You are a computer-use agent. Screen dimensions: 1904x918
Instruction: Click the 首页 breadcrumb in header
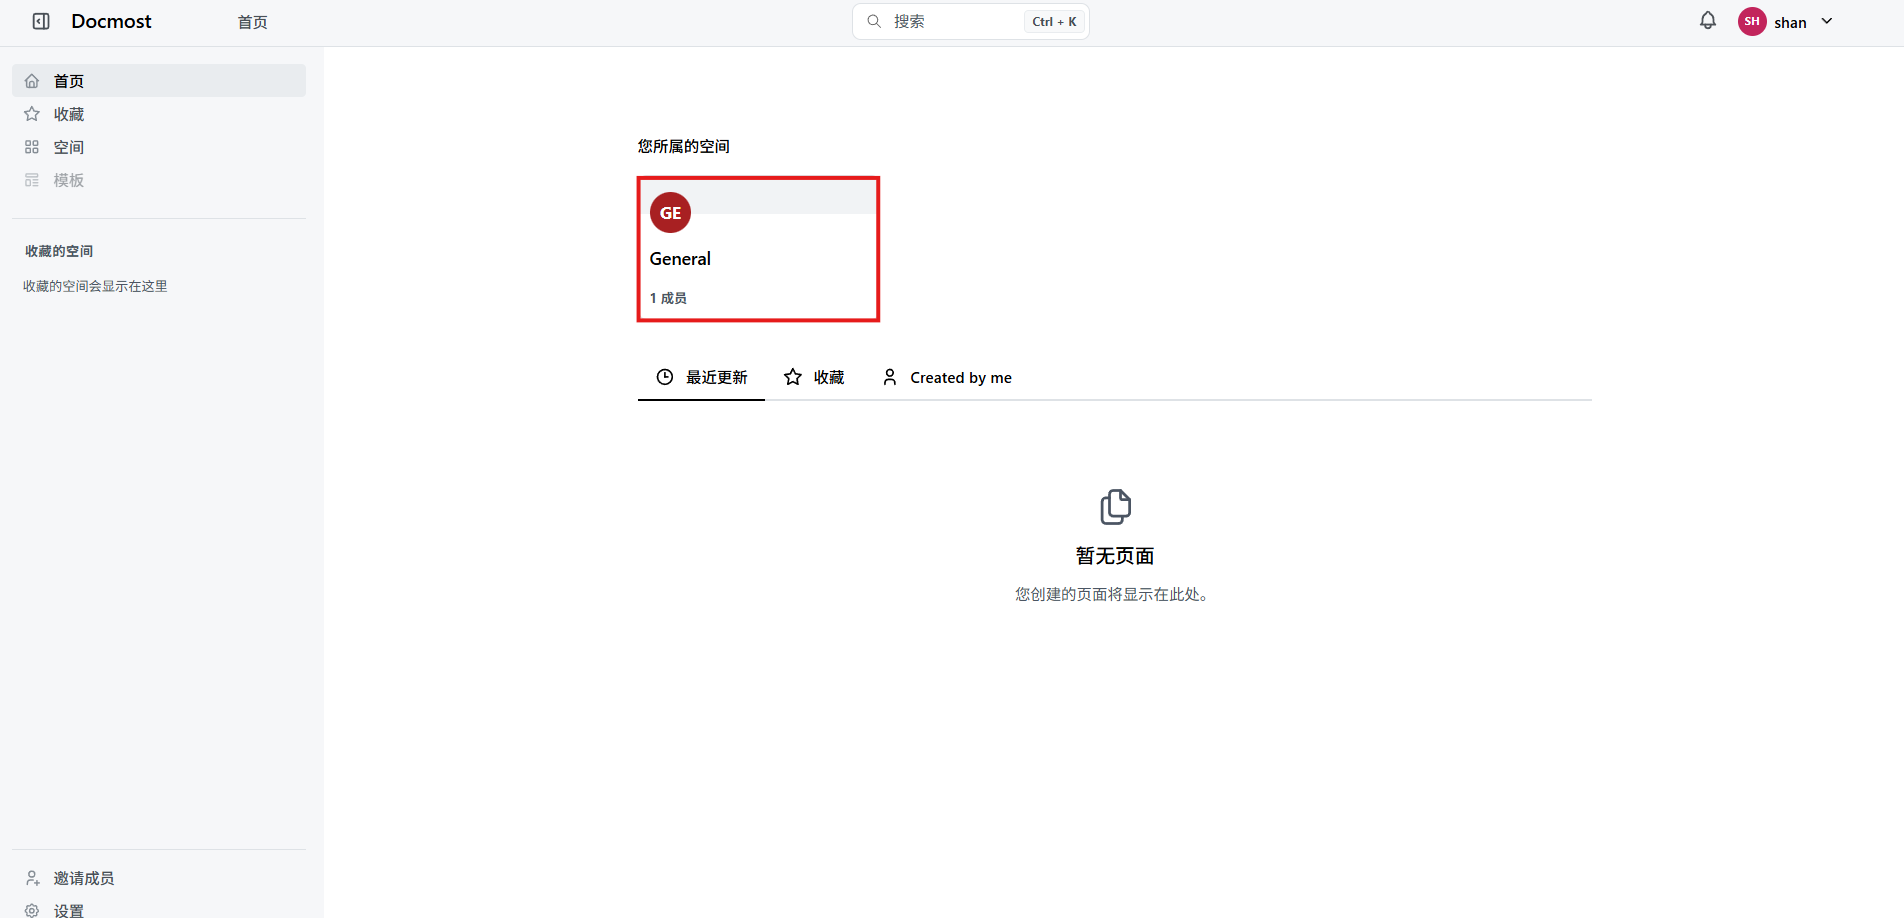[252, 22]
